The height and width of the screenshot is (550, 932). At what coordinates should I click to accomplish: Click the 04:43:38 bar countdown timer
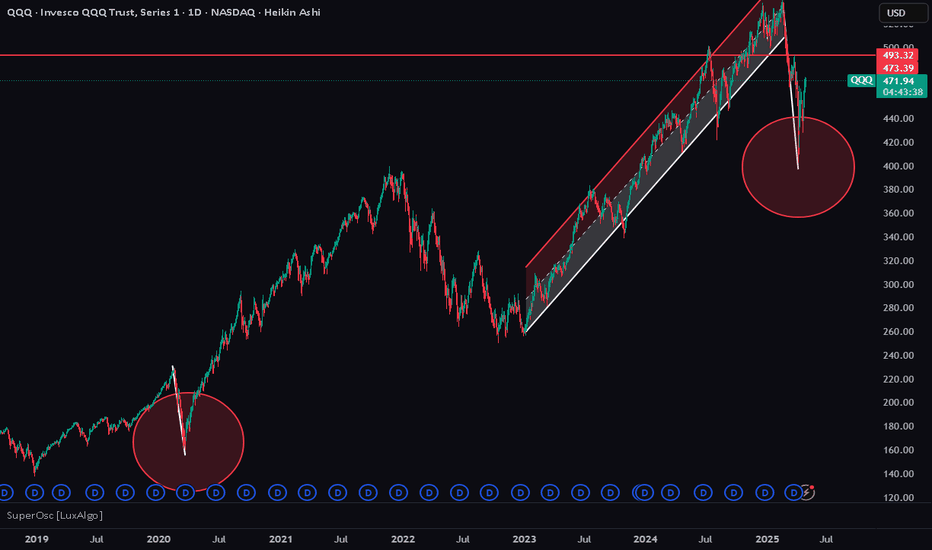[x=901, y=92]
